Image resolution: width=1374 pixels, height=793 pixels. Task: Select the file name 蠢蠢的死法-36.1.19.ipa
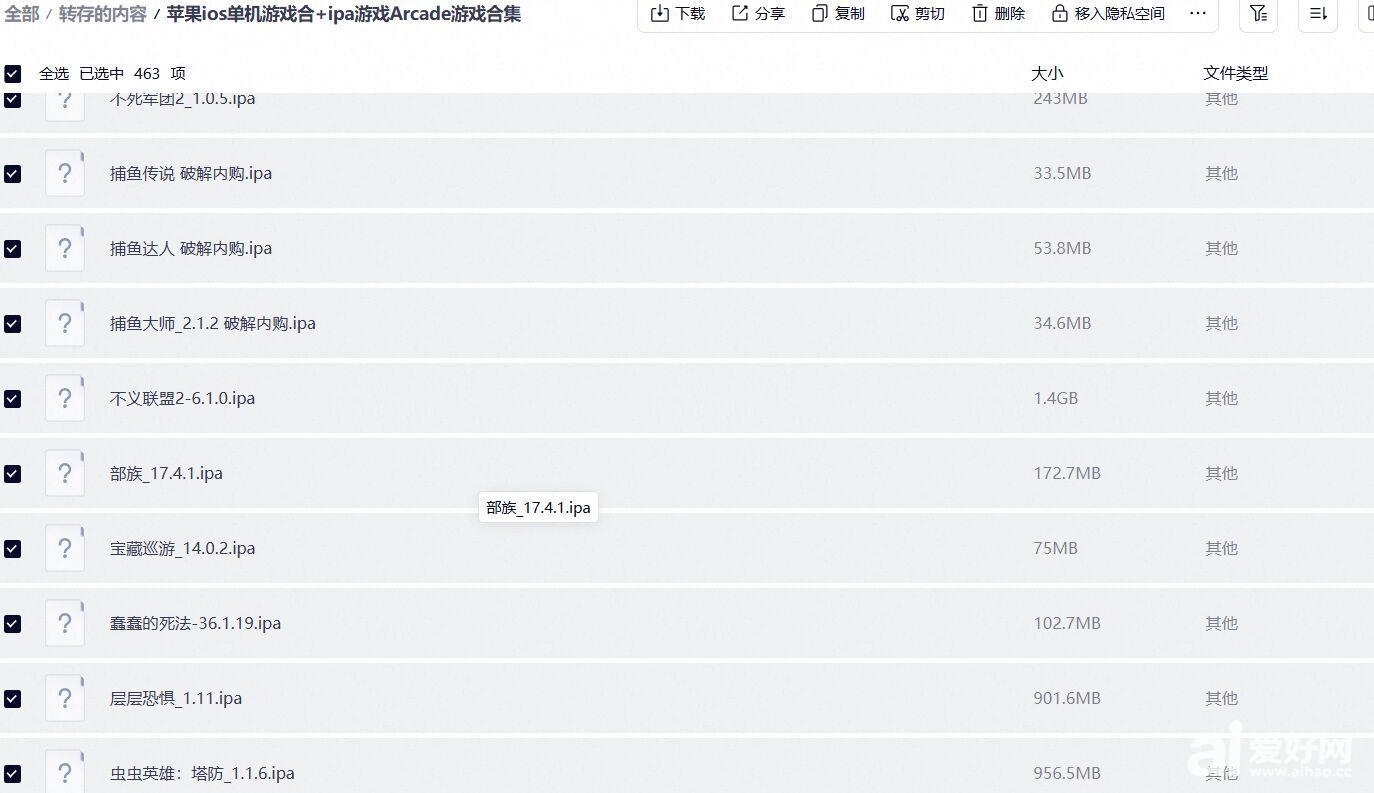click(195, 623)
